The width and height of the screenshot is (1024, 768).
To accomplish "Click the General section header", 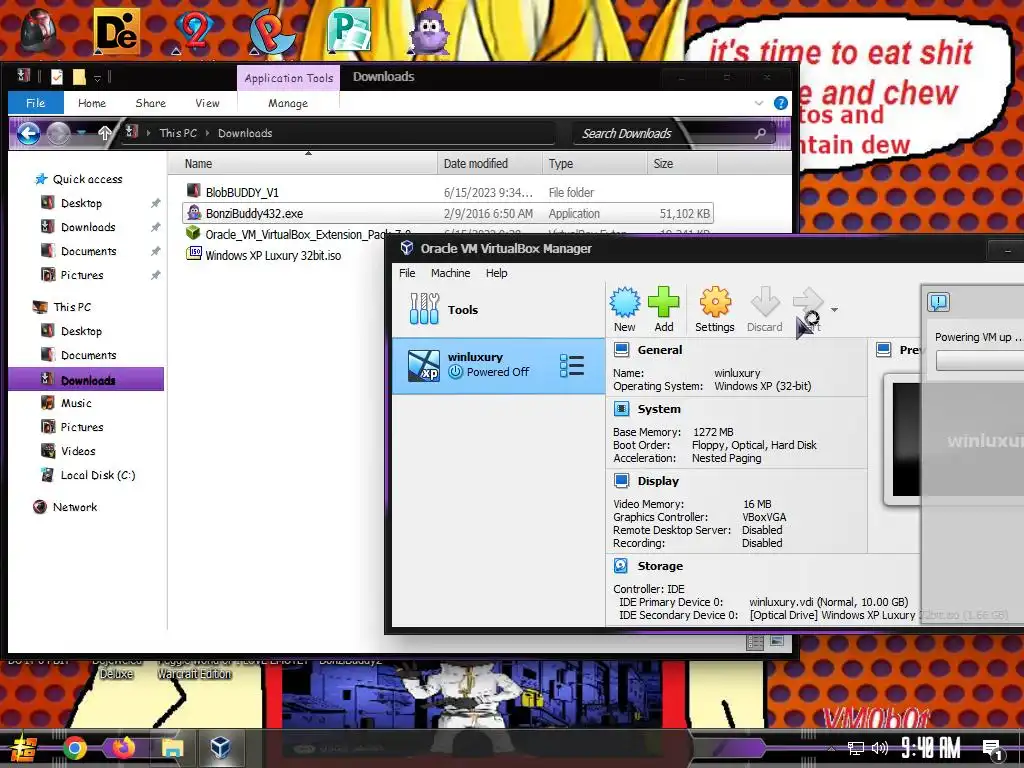I will pos(660,350).
